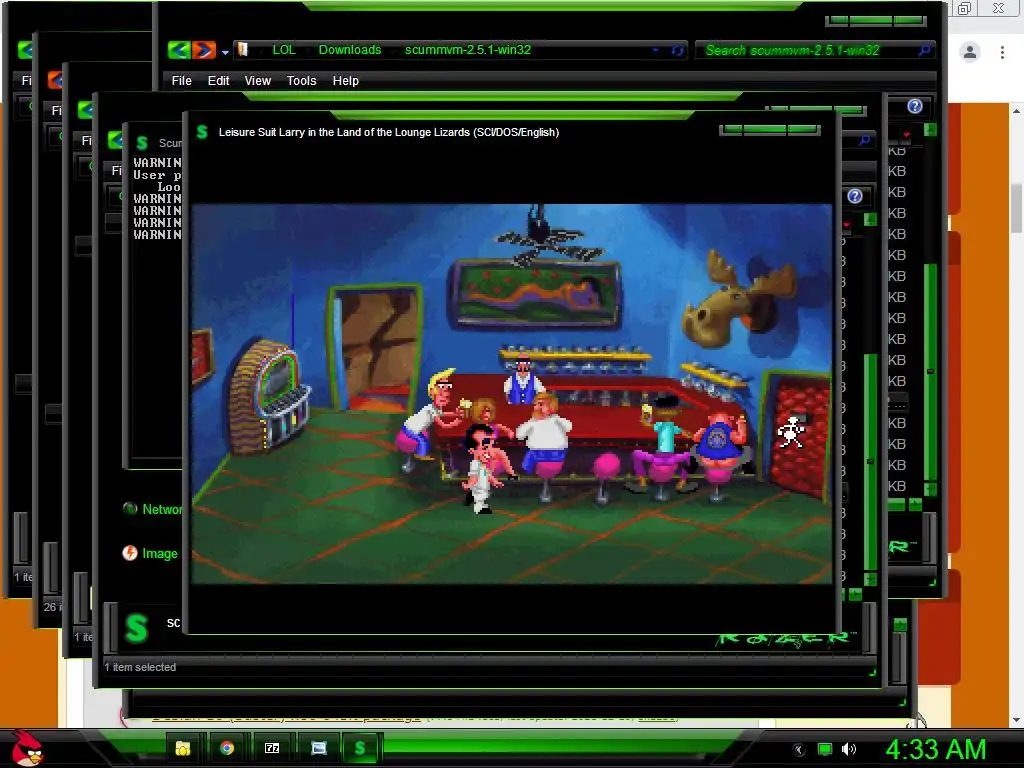Open the Help menu
Screen dimensions: 1024x768
click(345, 80)
